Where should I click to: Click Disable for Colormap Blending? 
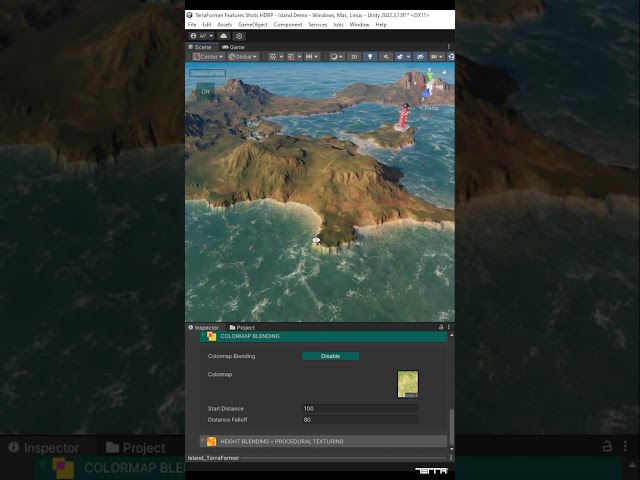[331, 356]
